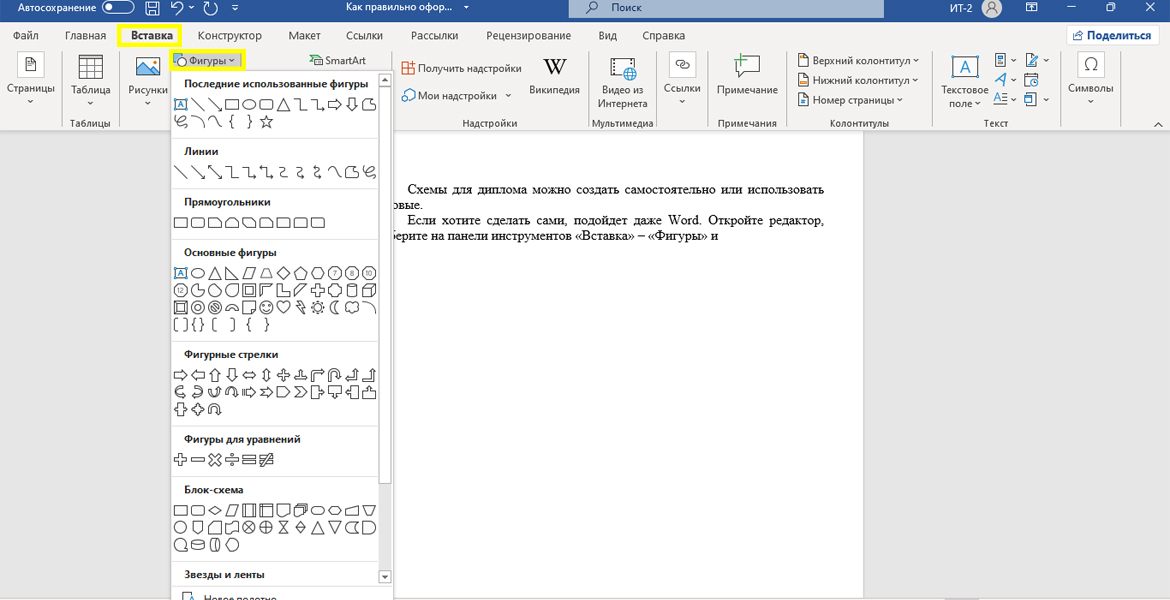Click the Save icon in title bar
Image resolution: width=1170 pixels, height=600 pixels.
pyautogui.click(x=152, y=8)
